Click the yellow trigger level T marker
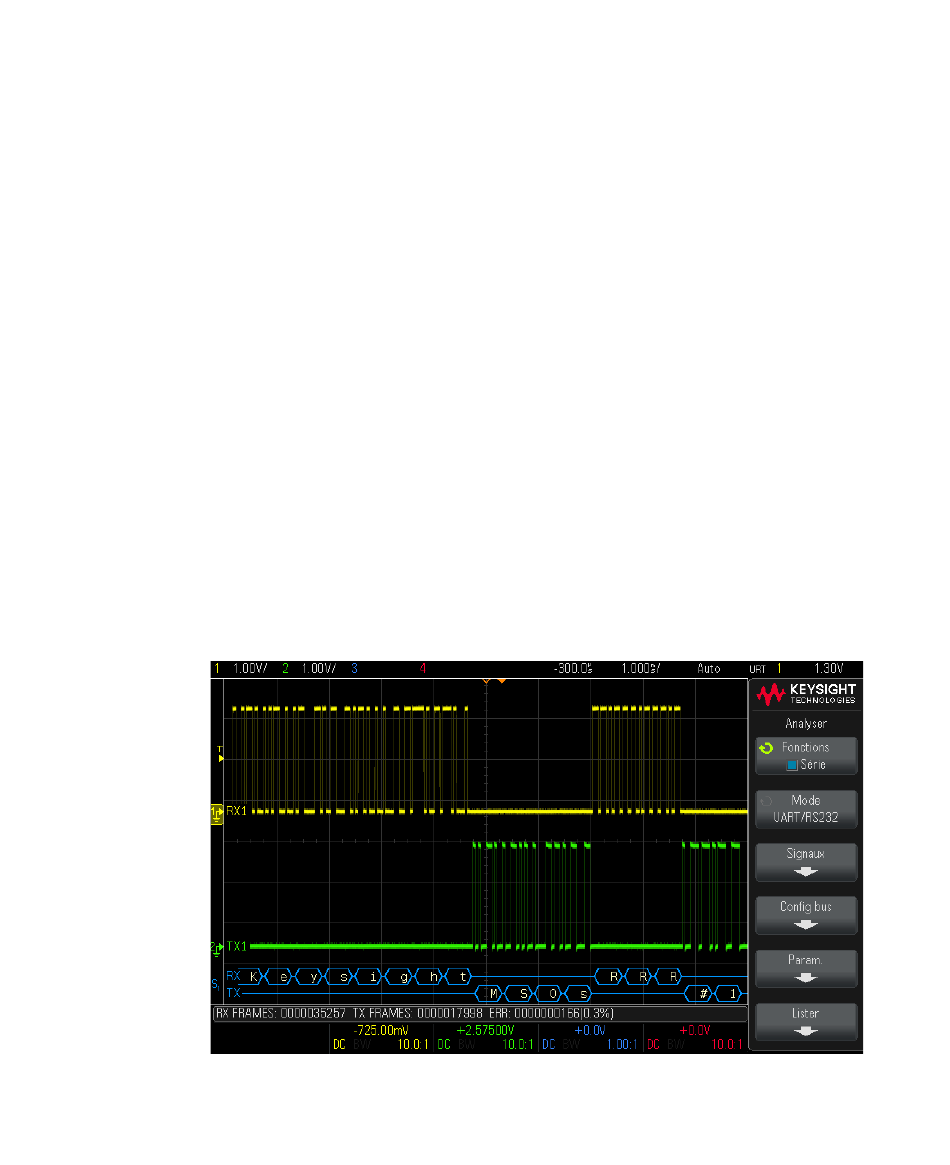 pos(220,754)
